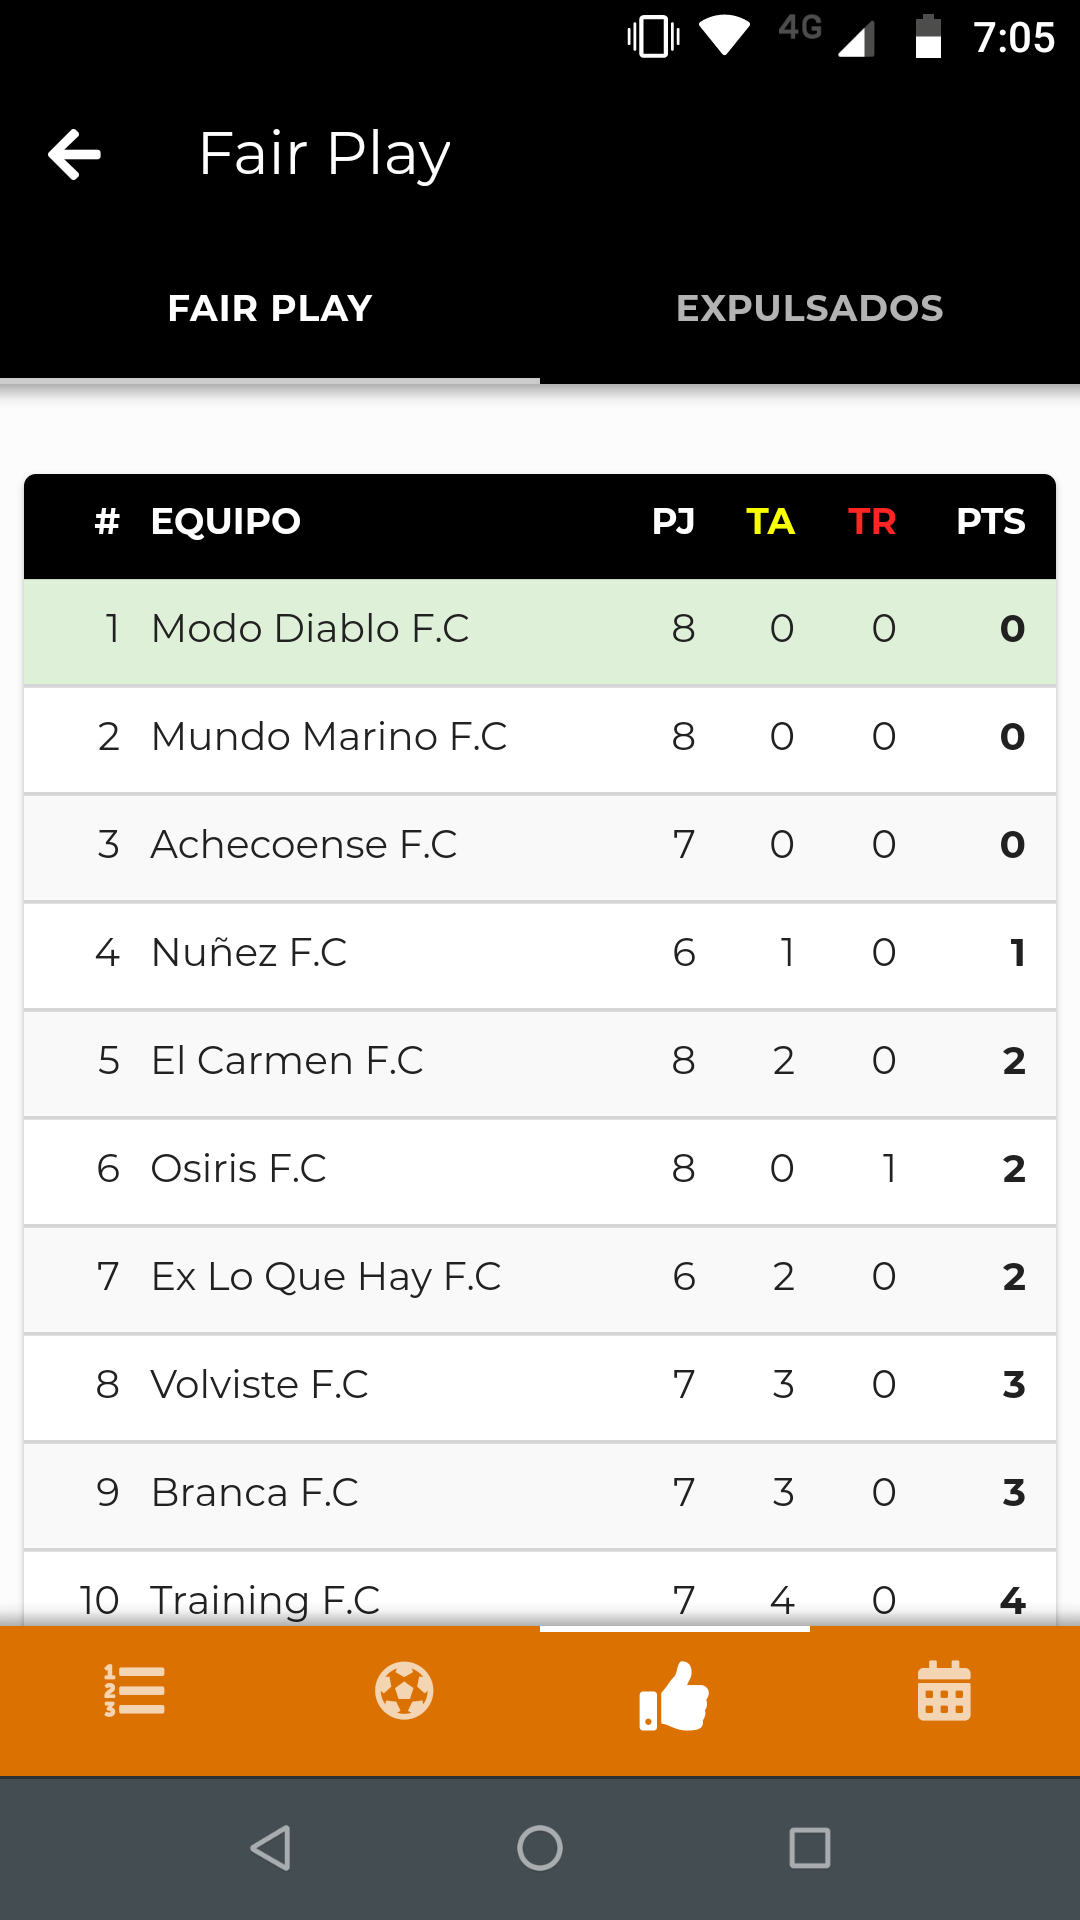1080x1920 pixels.
Task: Click the PTS column header
Action: tap(990, 522)
